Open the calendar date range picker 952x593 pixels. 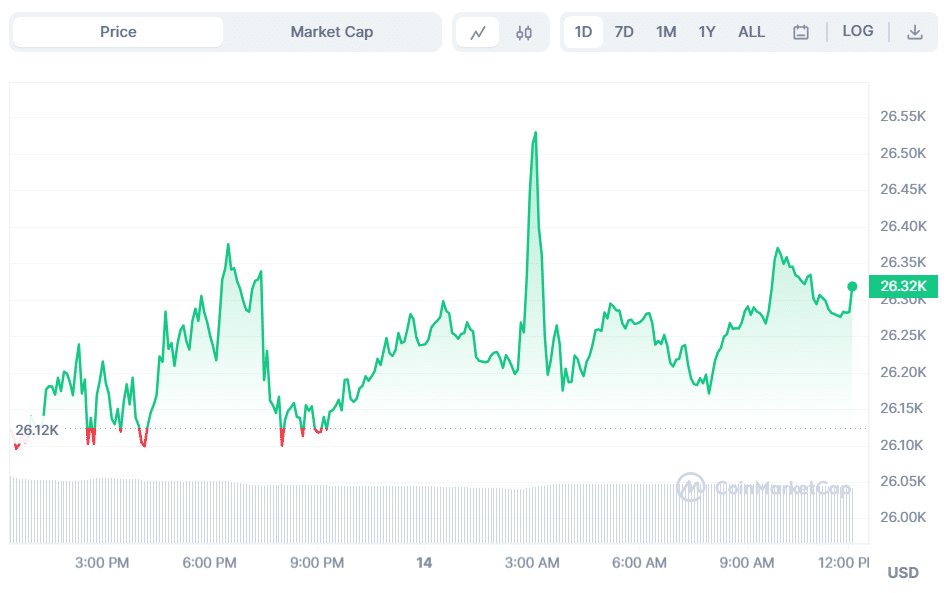pyautogui.click(x=800, y=32)
